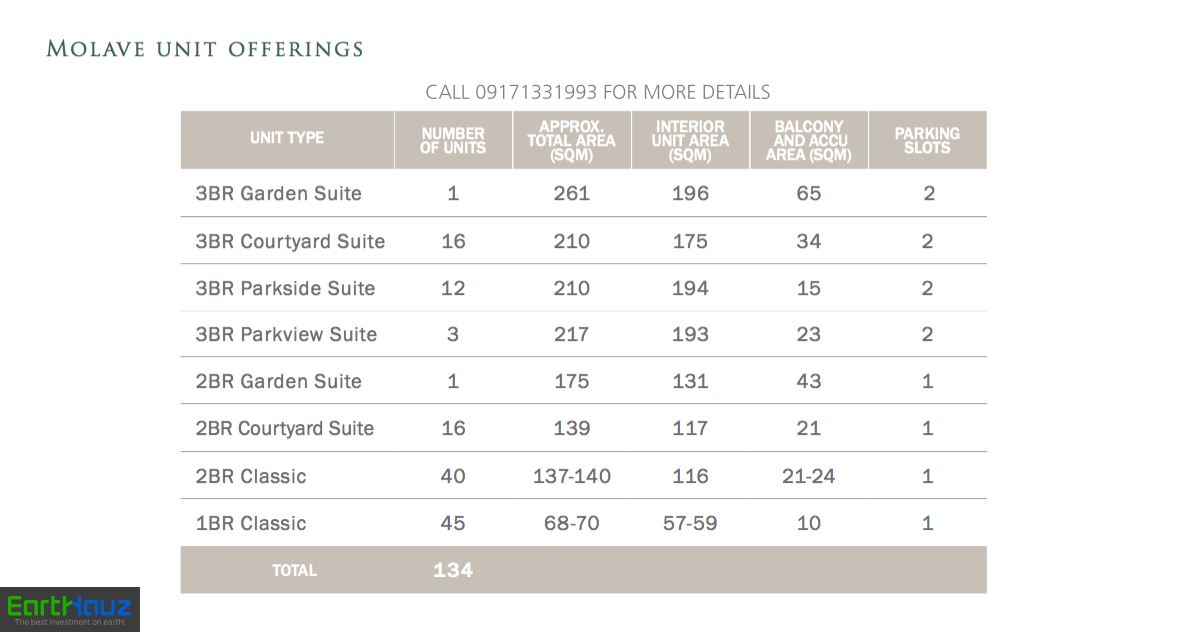Select the 2BR Classic row label
This screenshot has height=632, width=1197.
click(251, 477)
